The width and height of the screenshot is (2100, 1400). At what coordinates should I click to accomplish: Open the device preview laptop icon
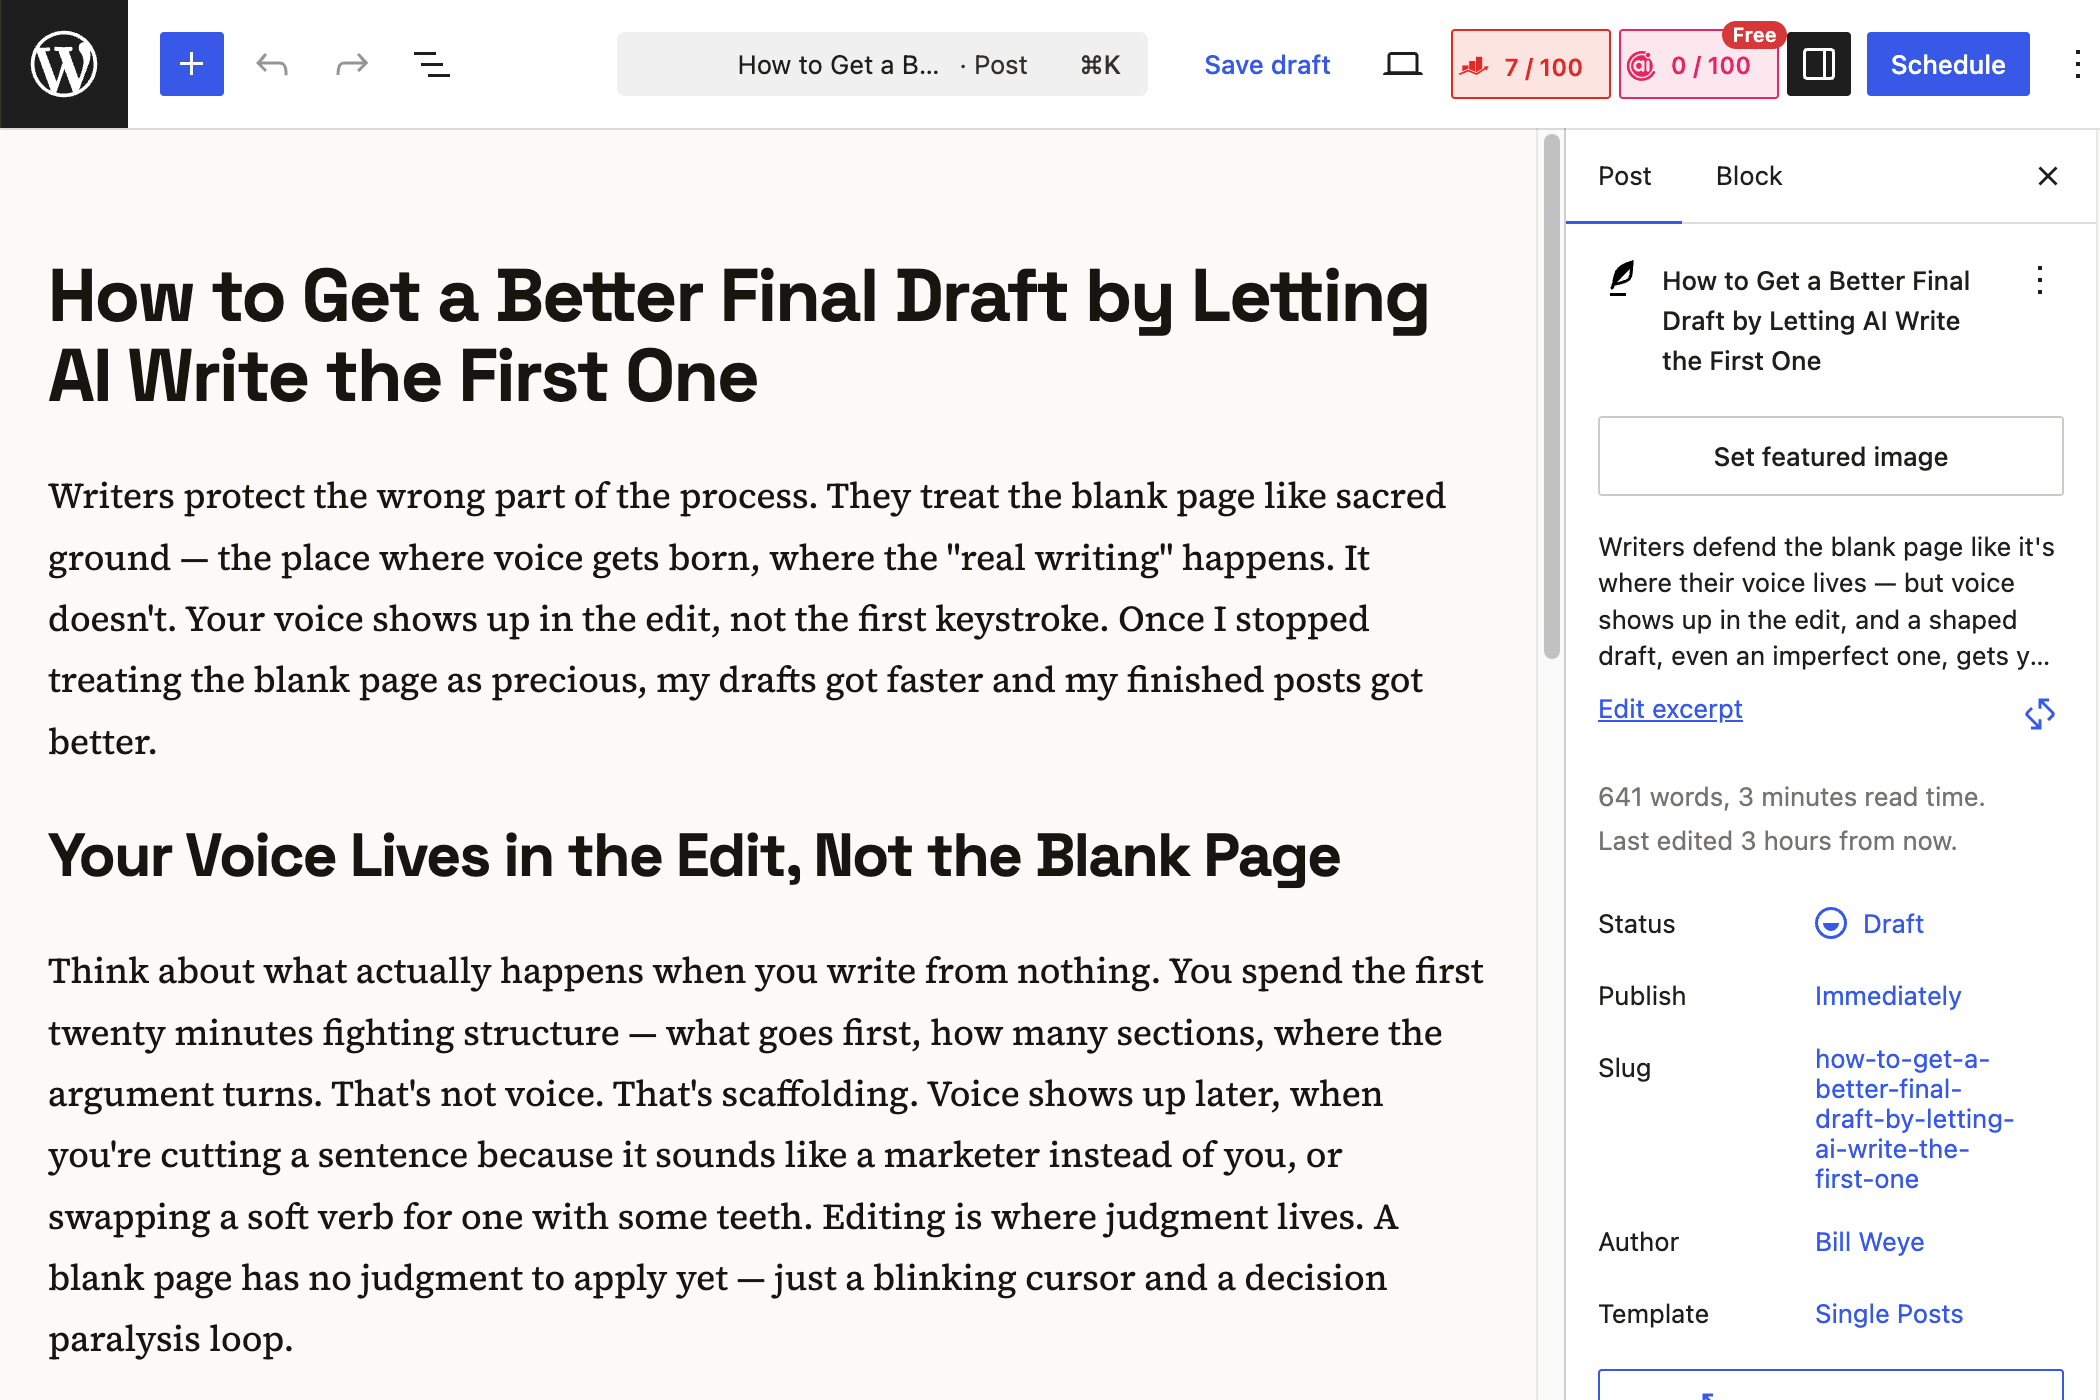click(x=1402, y=64)
